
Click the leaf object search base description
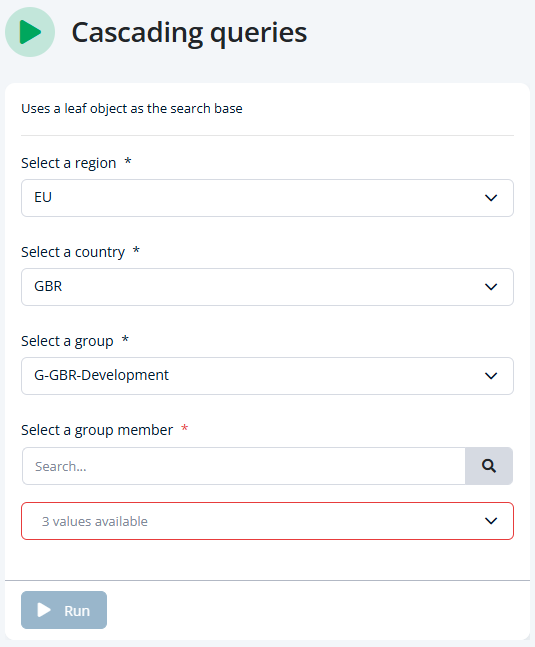pos(132,109)
